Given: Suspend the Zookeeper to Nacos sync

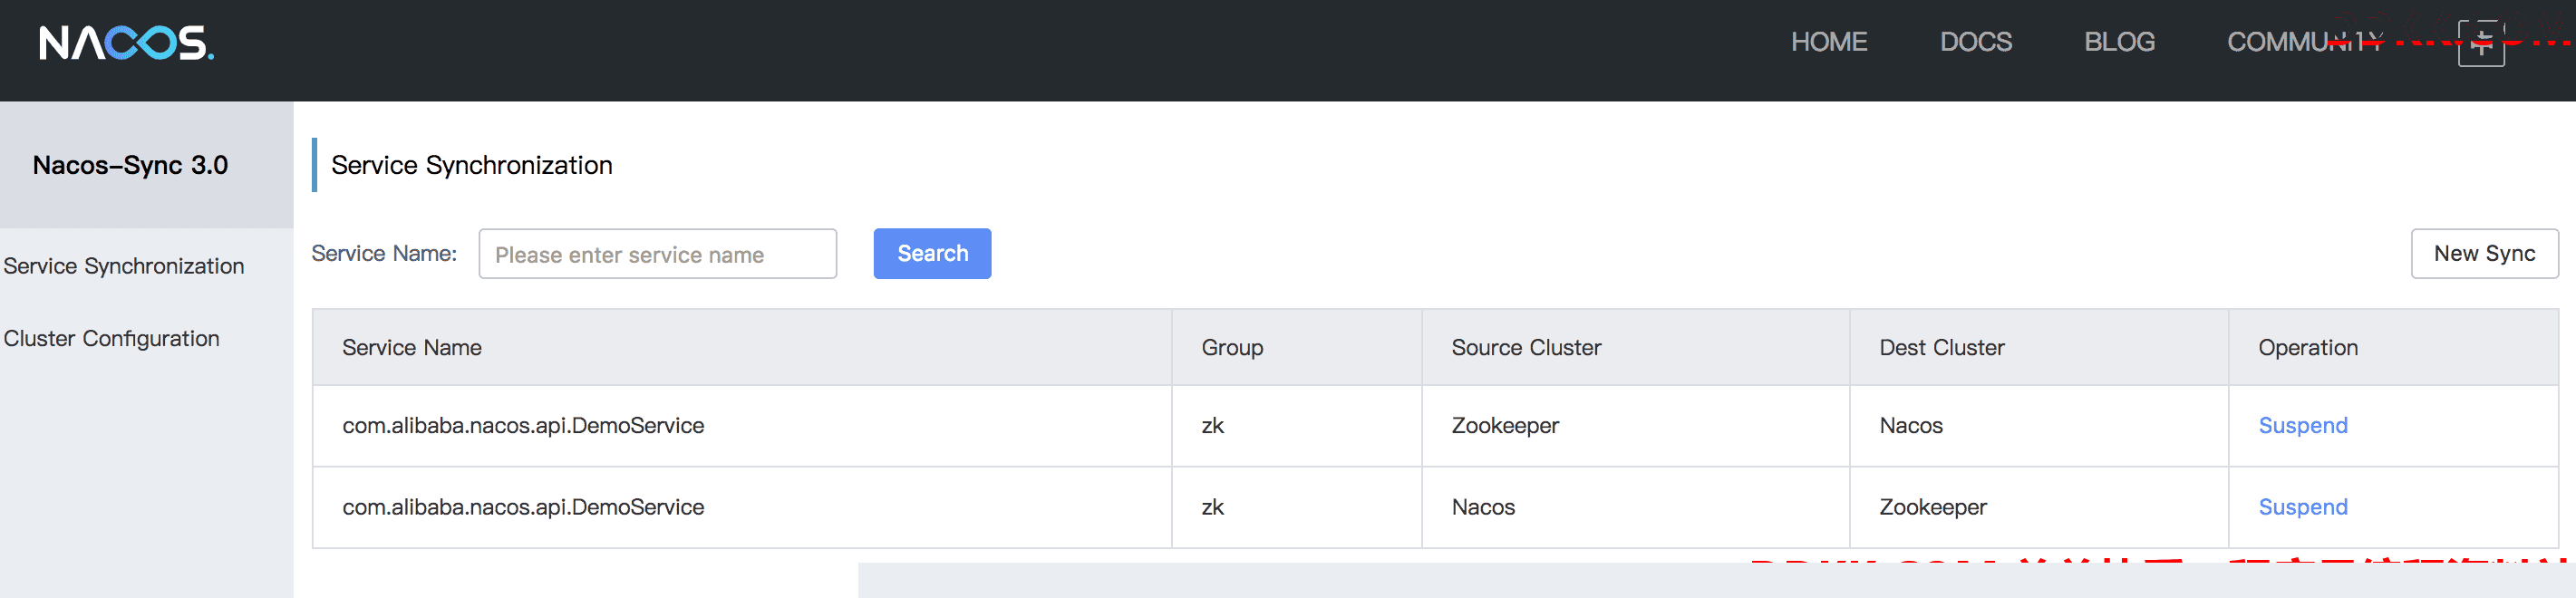Looking at the screenshot, I should 2302,426.
